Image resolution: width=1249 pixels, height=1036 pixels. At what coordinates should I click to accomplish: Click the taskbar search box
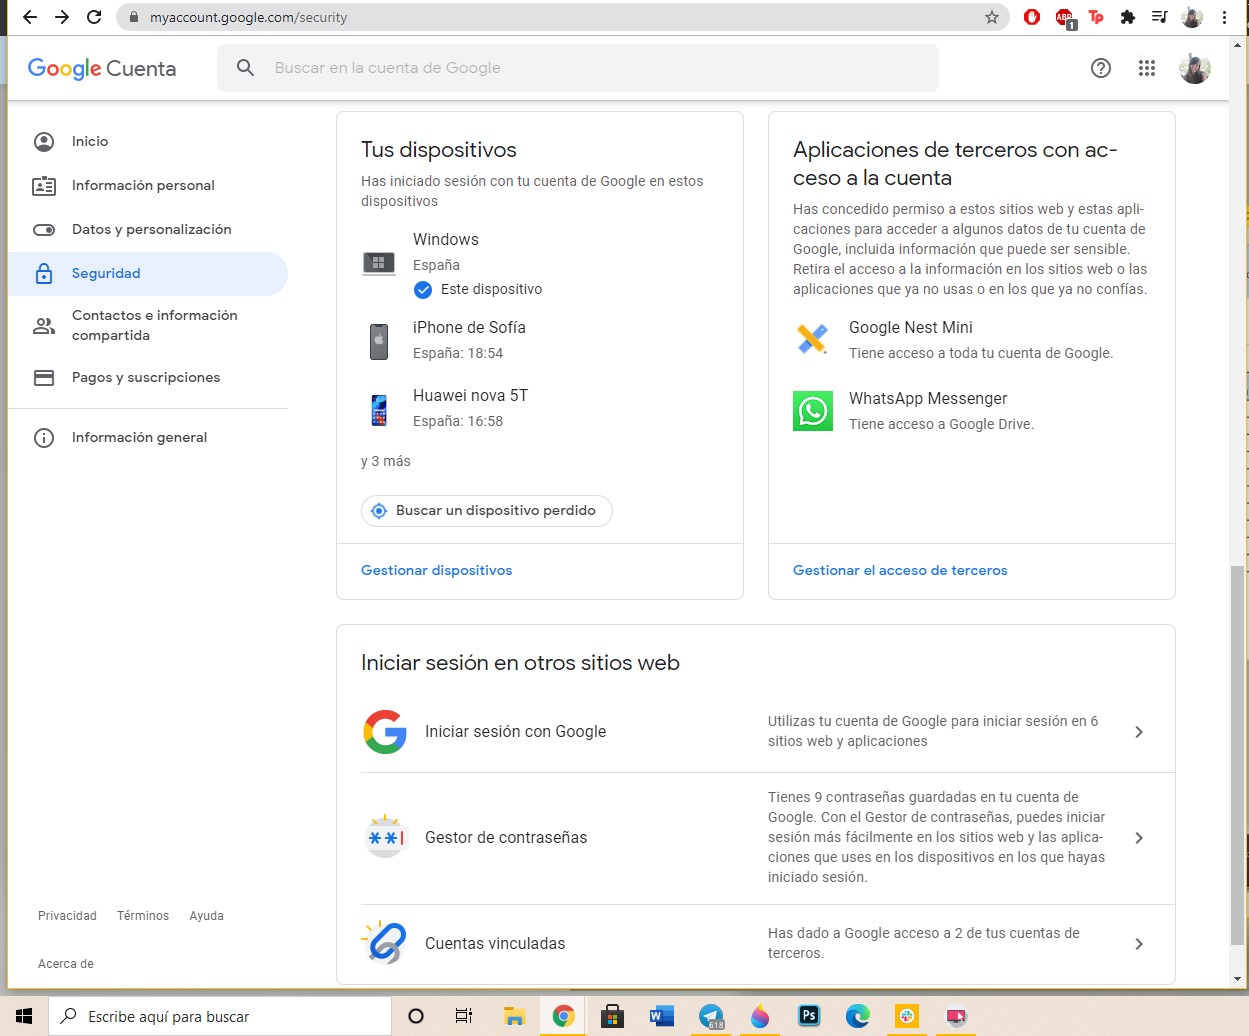(220, 1016)
